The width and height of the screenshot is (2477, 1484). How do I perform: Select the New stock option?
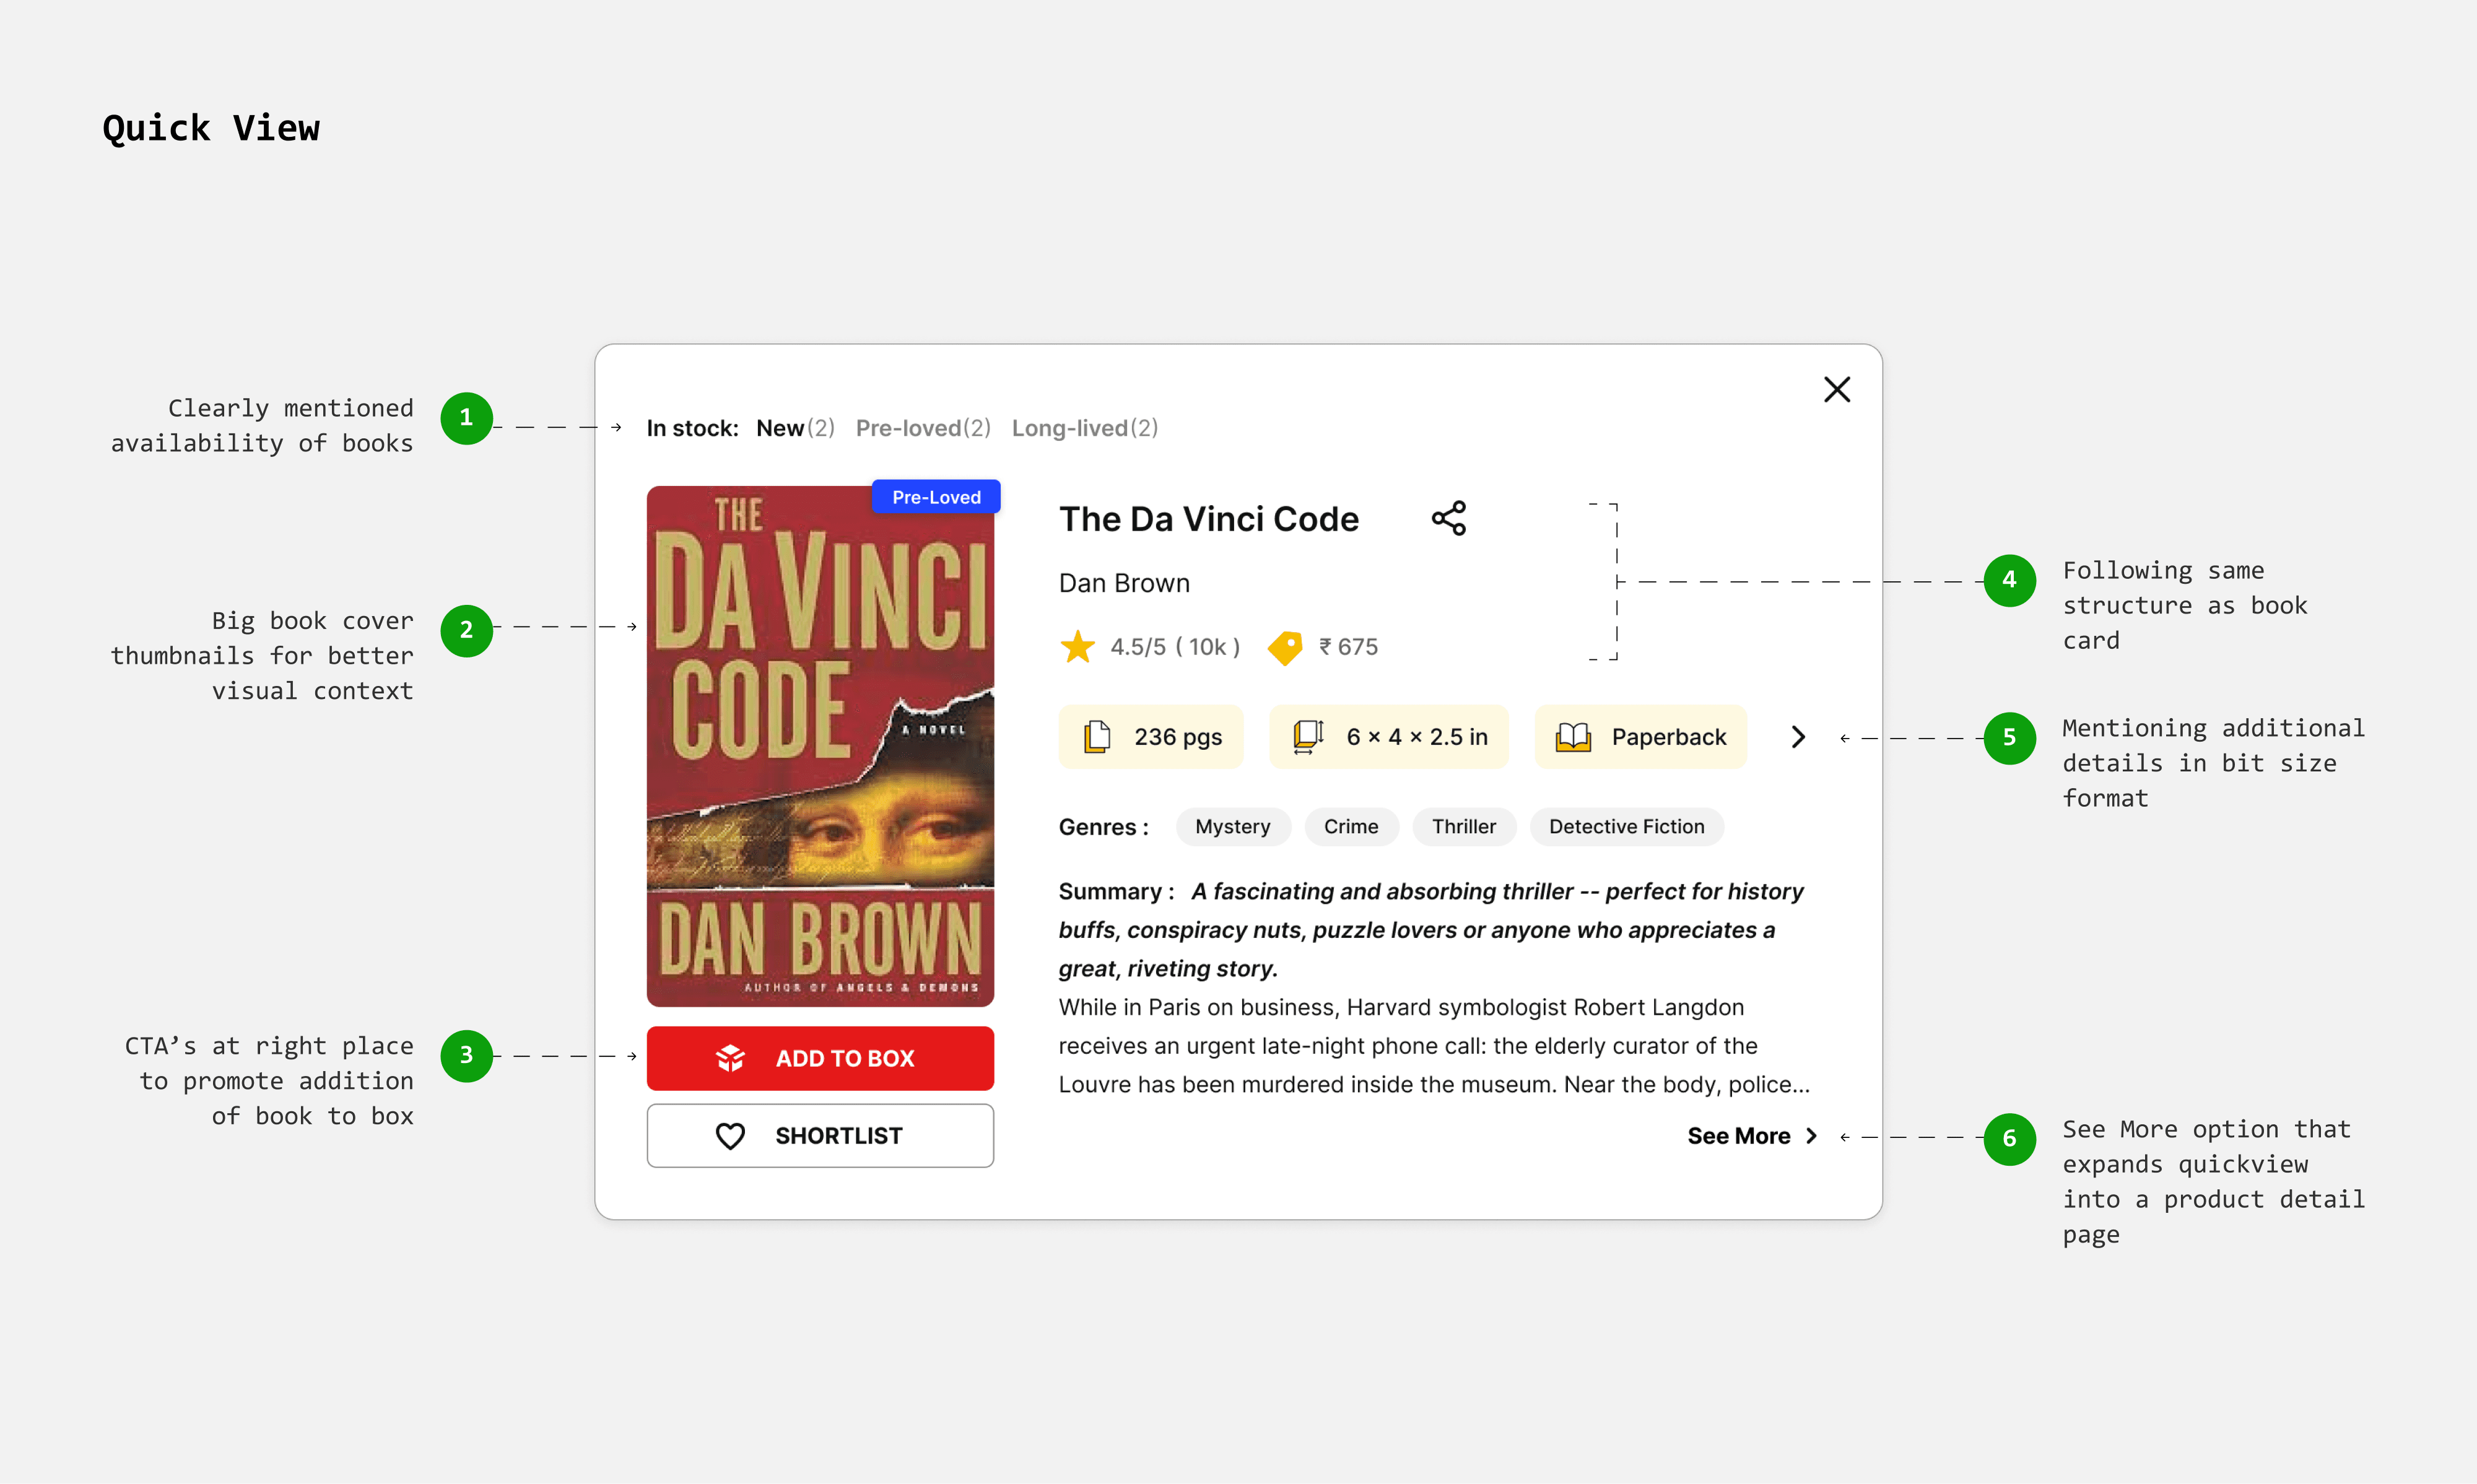click(795, 428)
